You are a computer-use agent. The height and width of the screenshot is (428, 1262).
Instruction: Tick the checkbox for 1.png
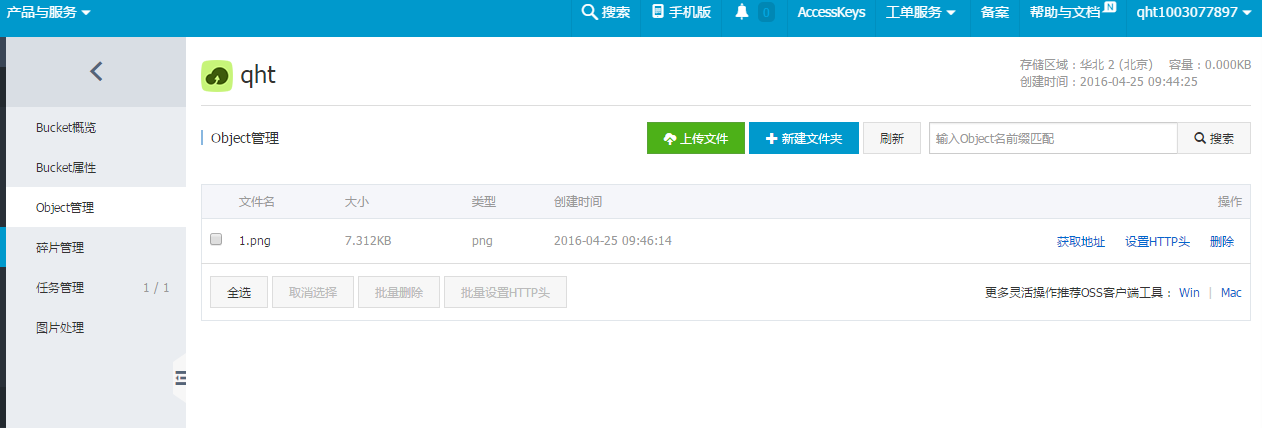(216, 240)
